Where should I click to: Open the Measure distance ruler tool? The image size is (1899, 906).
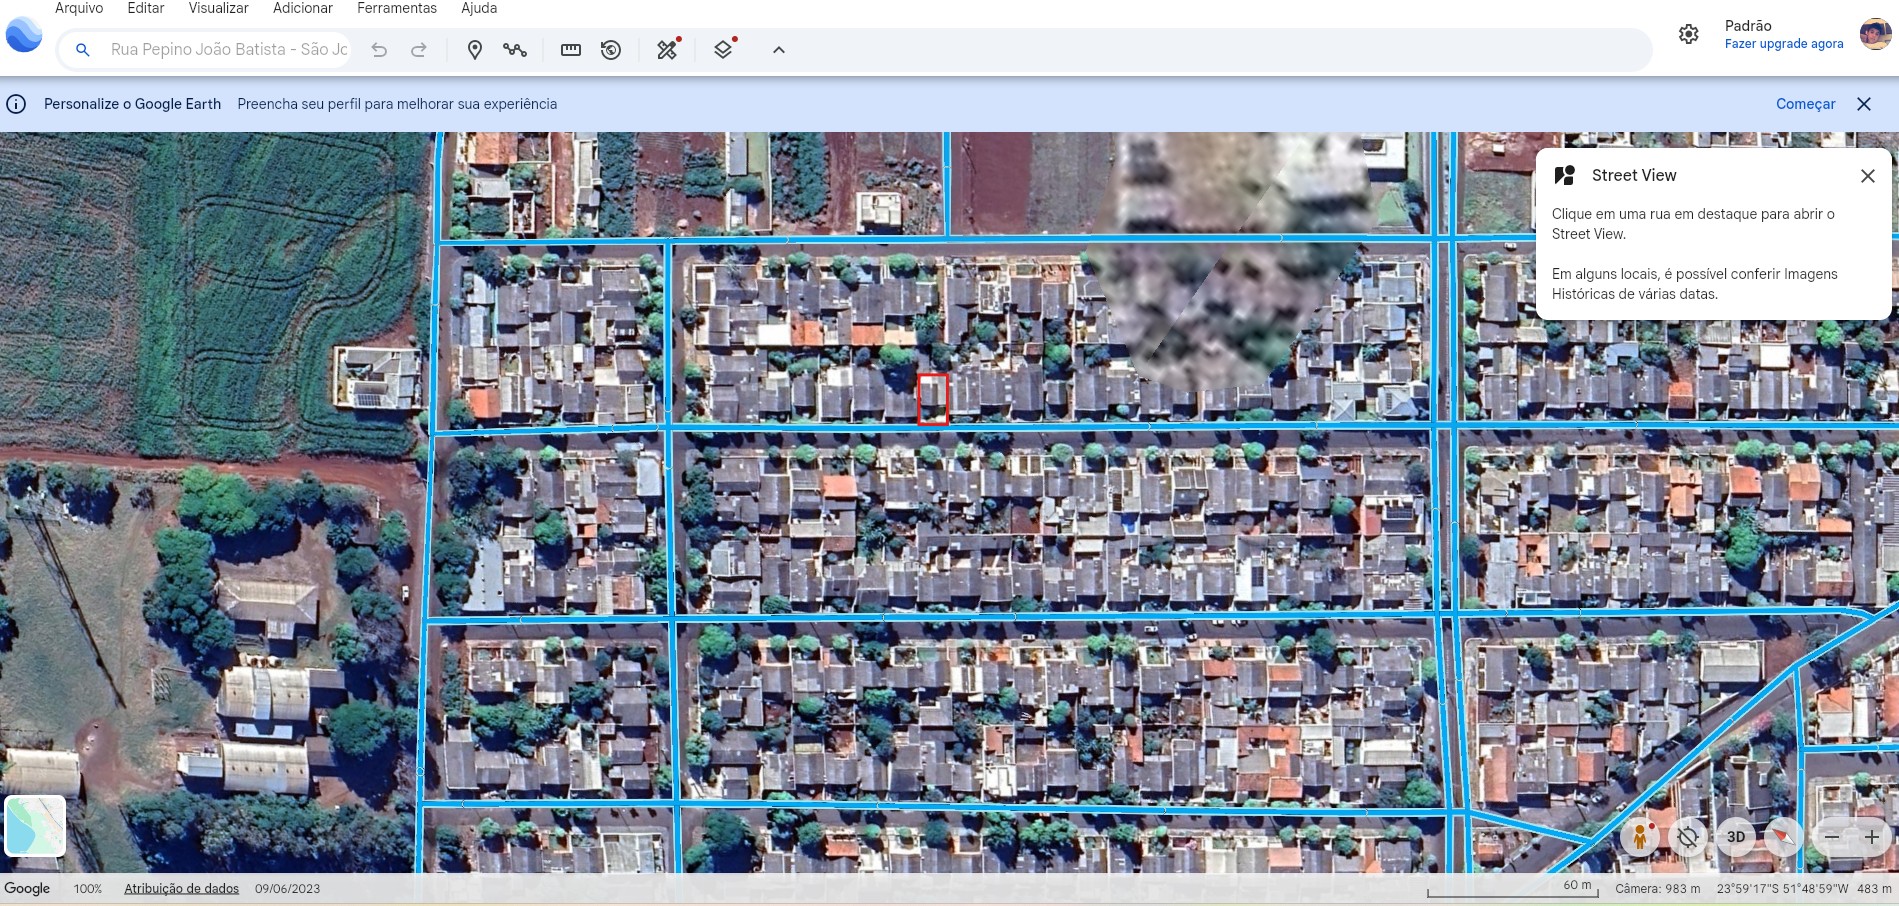[571, 50]
